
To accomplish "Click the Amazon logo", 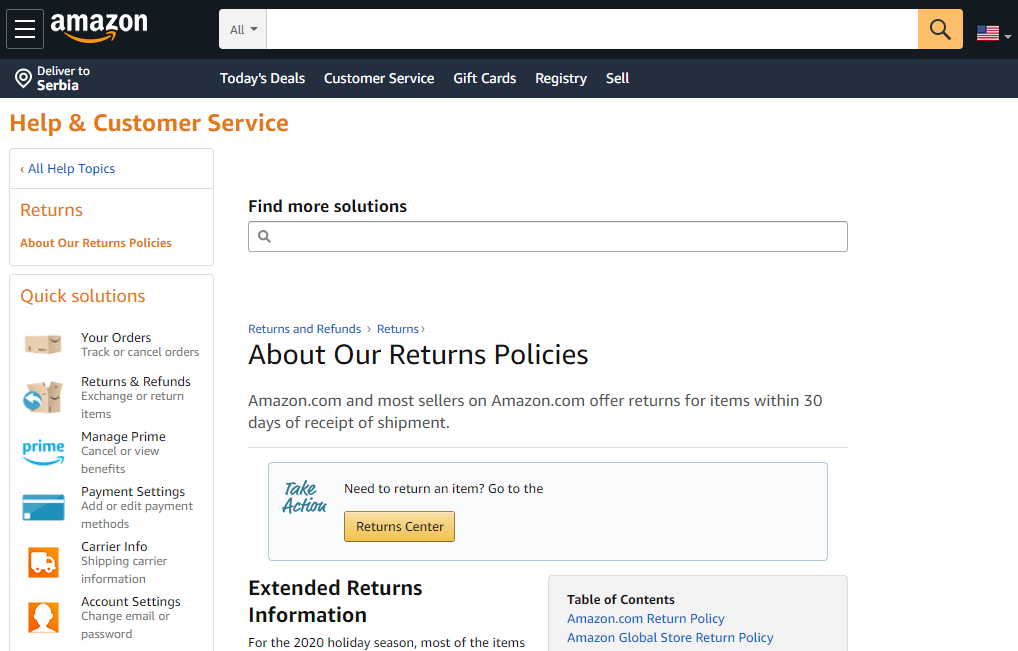I will pos(99,27).
